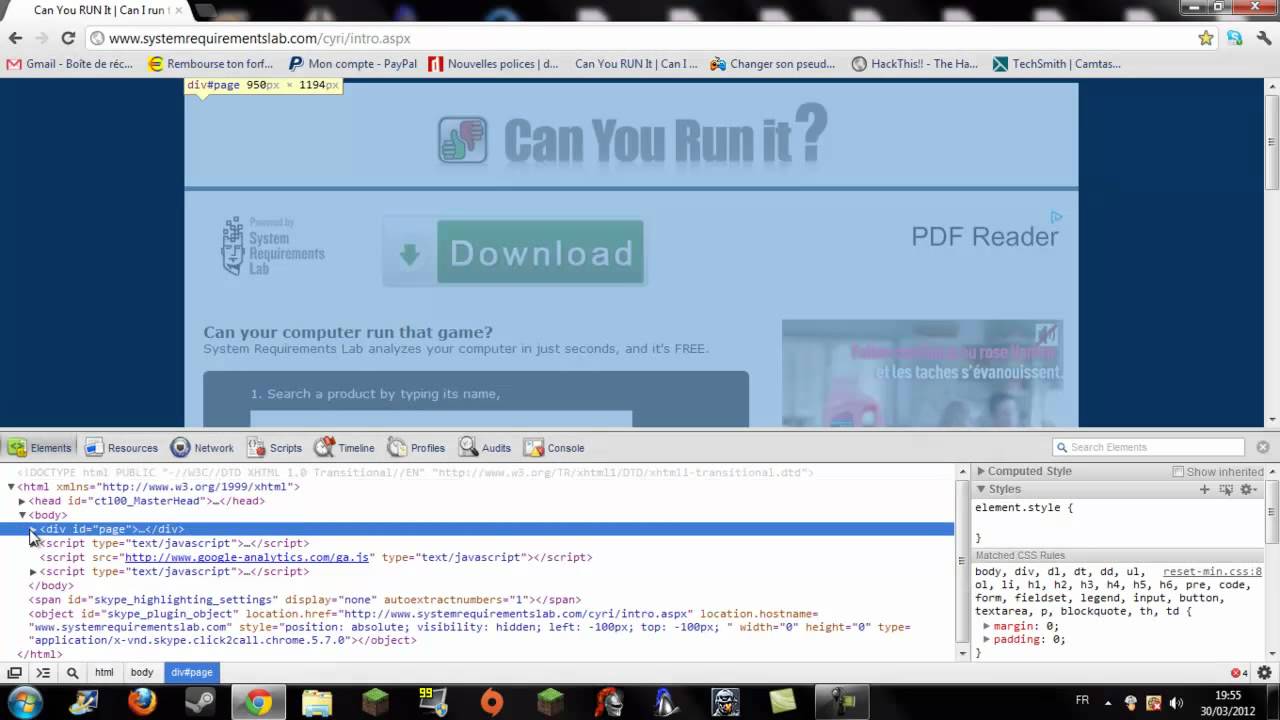Open the Changer son pseud... bookmark
Screen dimensions: 1280x720
coord(773,64)
